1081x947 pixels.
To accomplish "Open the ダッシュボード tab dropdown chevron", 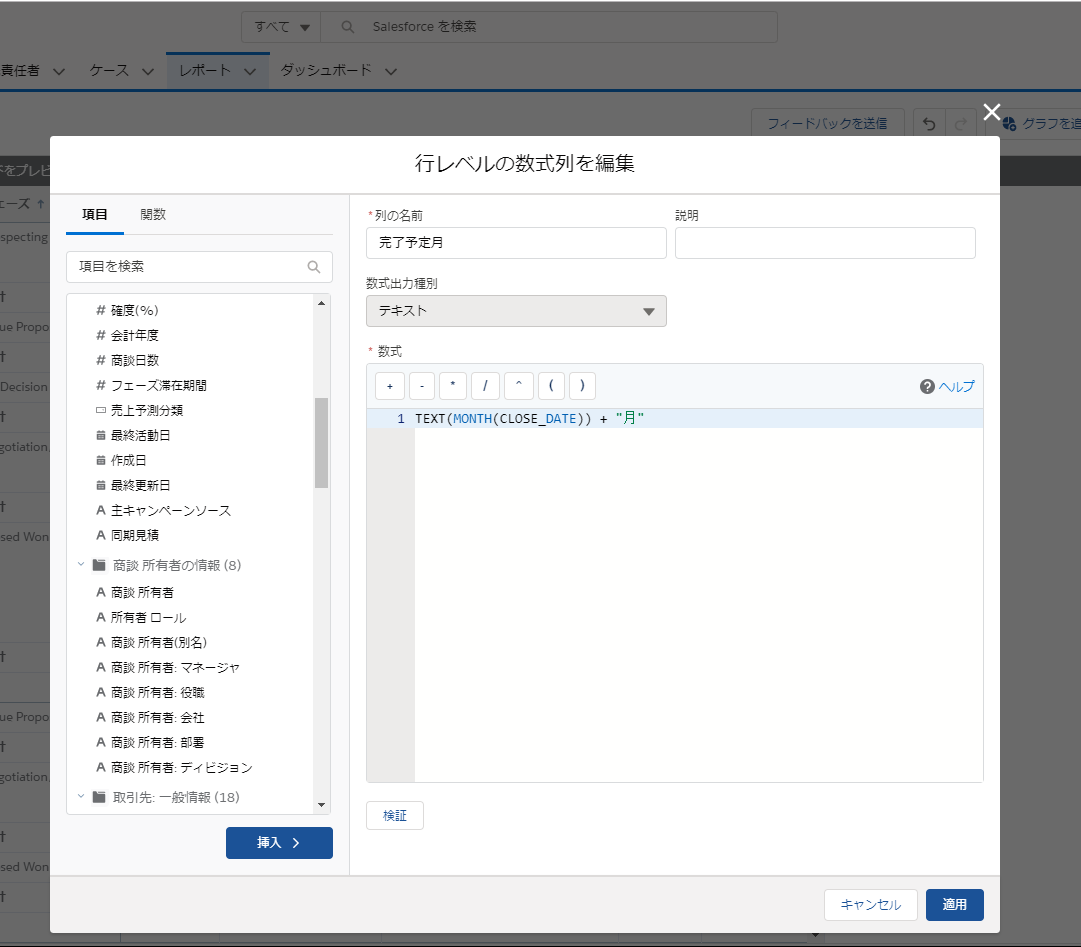I will [391, 71].
